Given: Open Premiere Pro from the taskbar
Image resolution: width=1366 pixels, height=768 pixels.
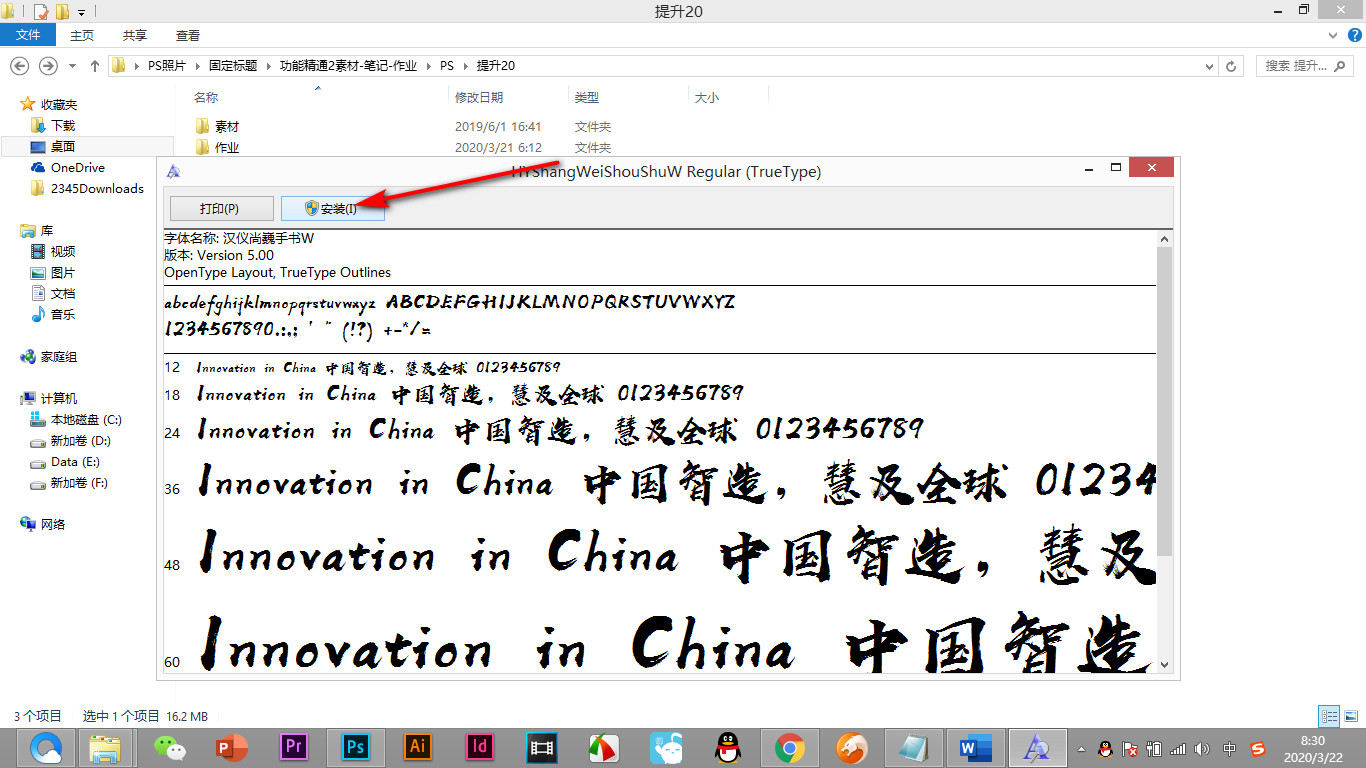Looking at the screenshot, I should 294,747.
